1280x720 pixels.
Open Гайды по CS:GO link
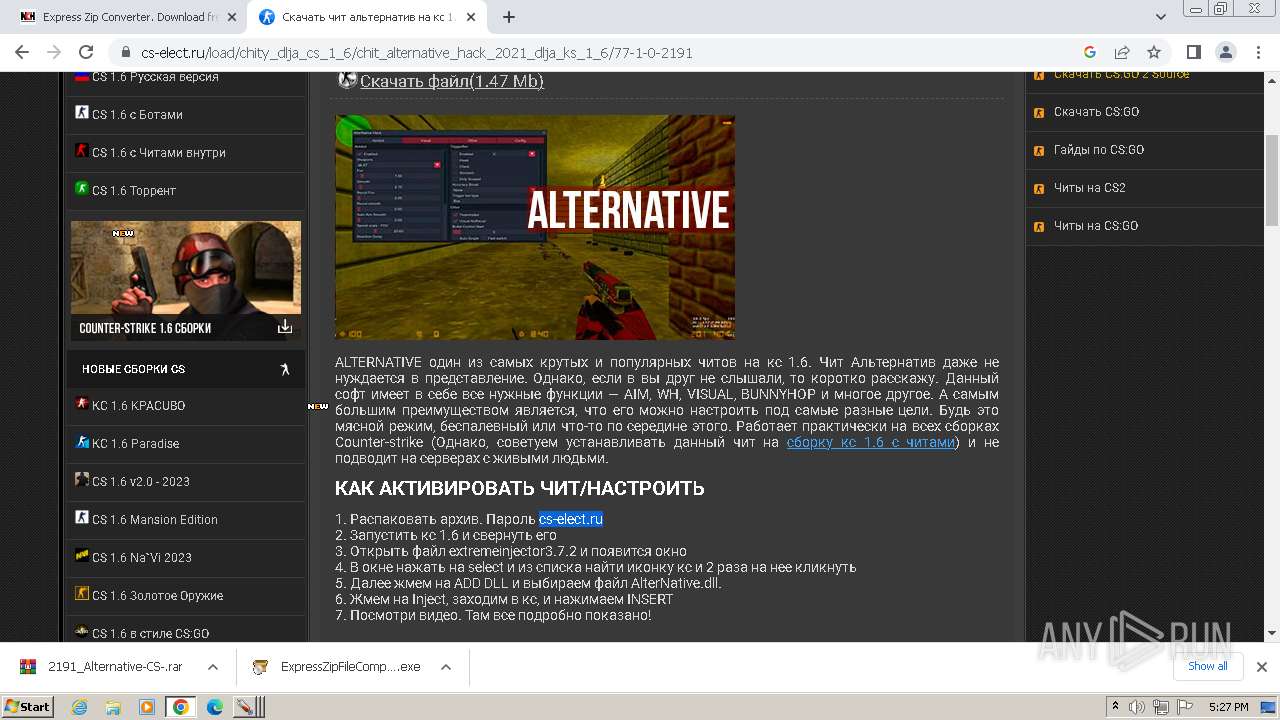pyautogui.click(x=1099, y=150)
